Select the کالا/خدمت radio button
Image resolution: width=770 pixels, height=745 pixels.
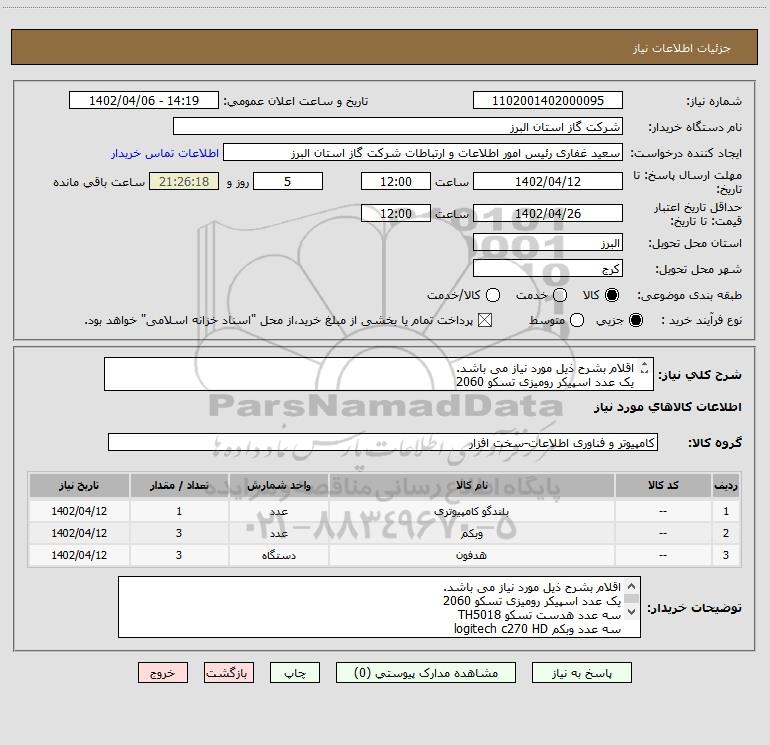click(493, 295)
